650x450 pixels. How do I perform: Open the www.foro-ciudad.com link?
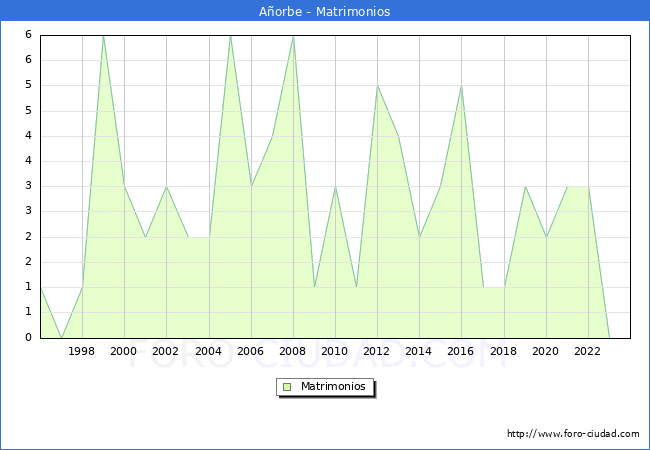(x=573, y=434)
